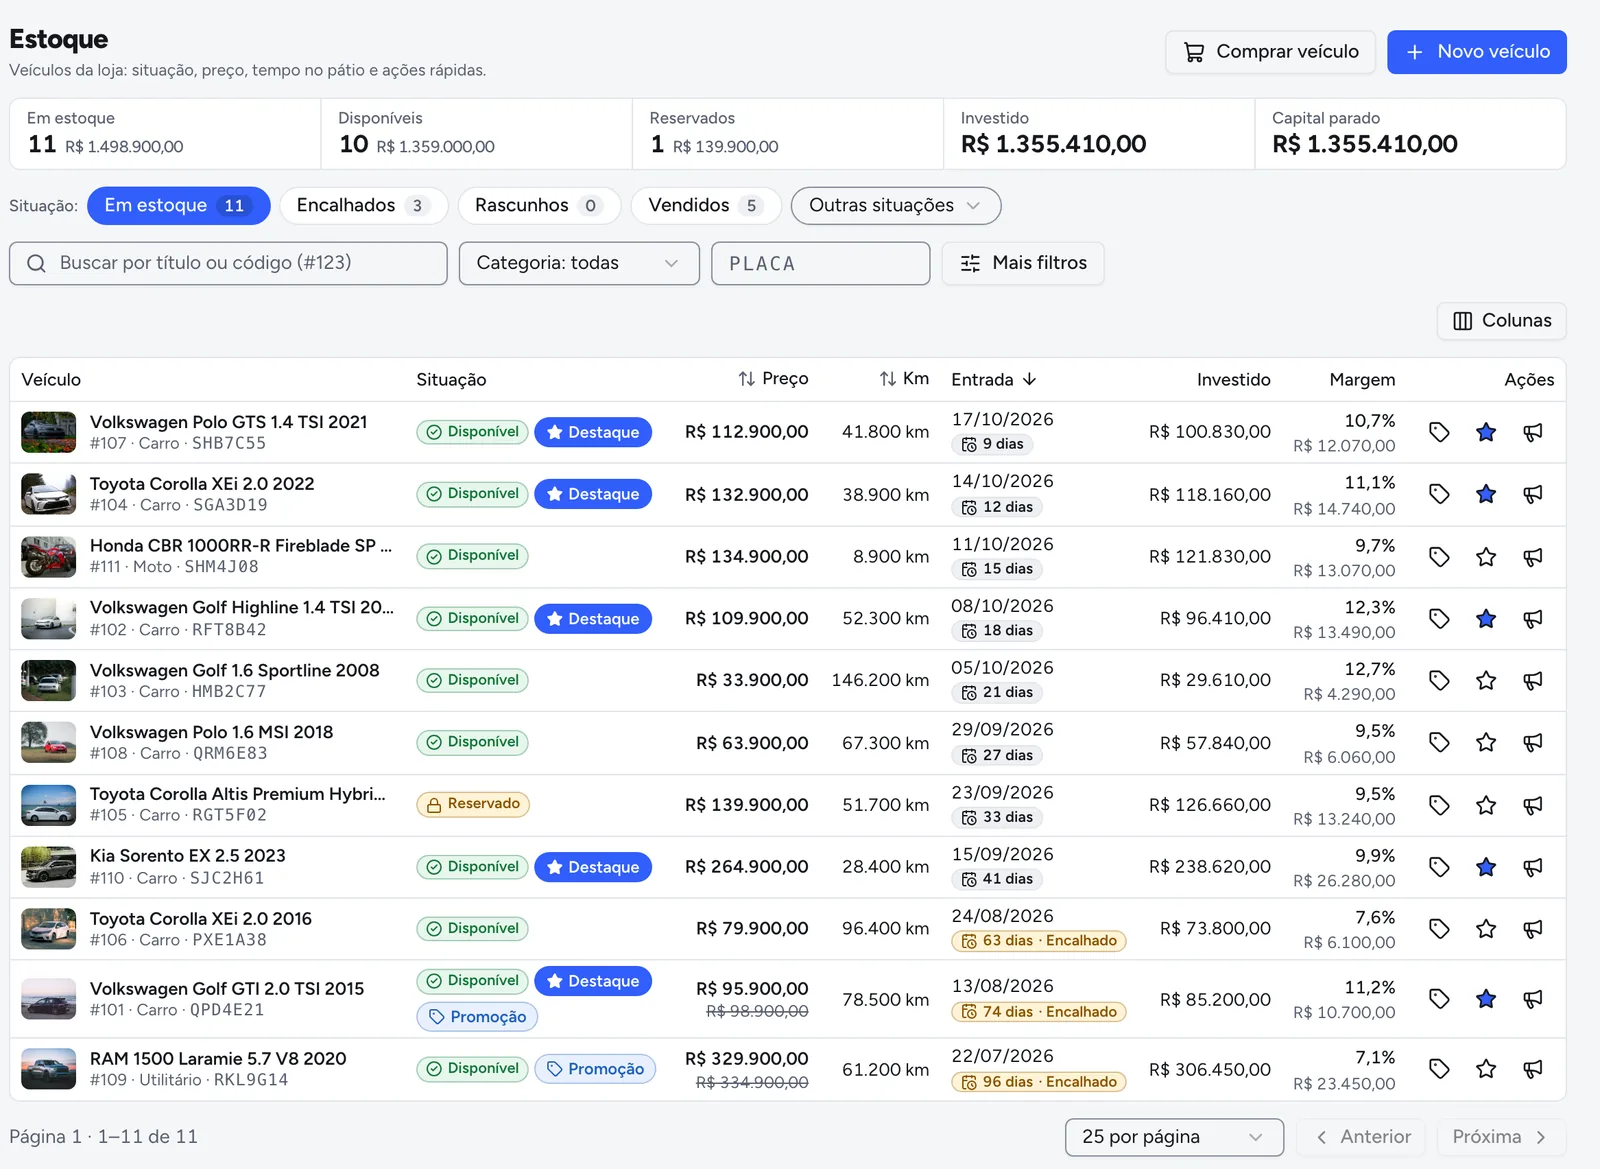Open Mais filtros options
The height and width of the screenshot is (1169, 1600).
[1023, 263]
